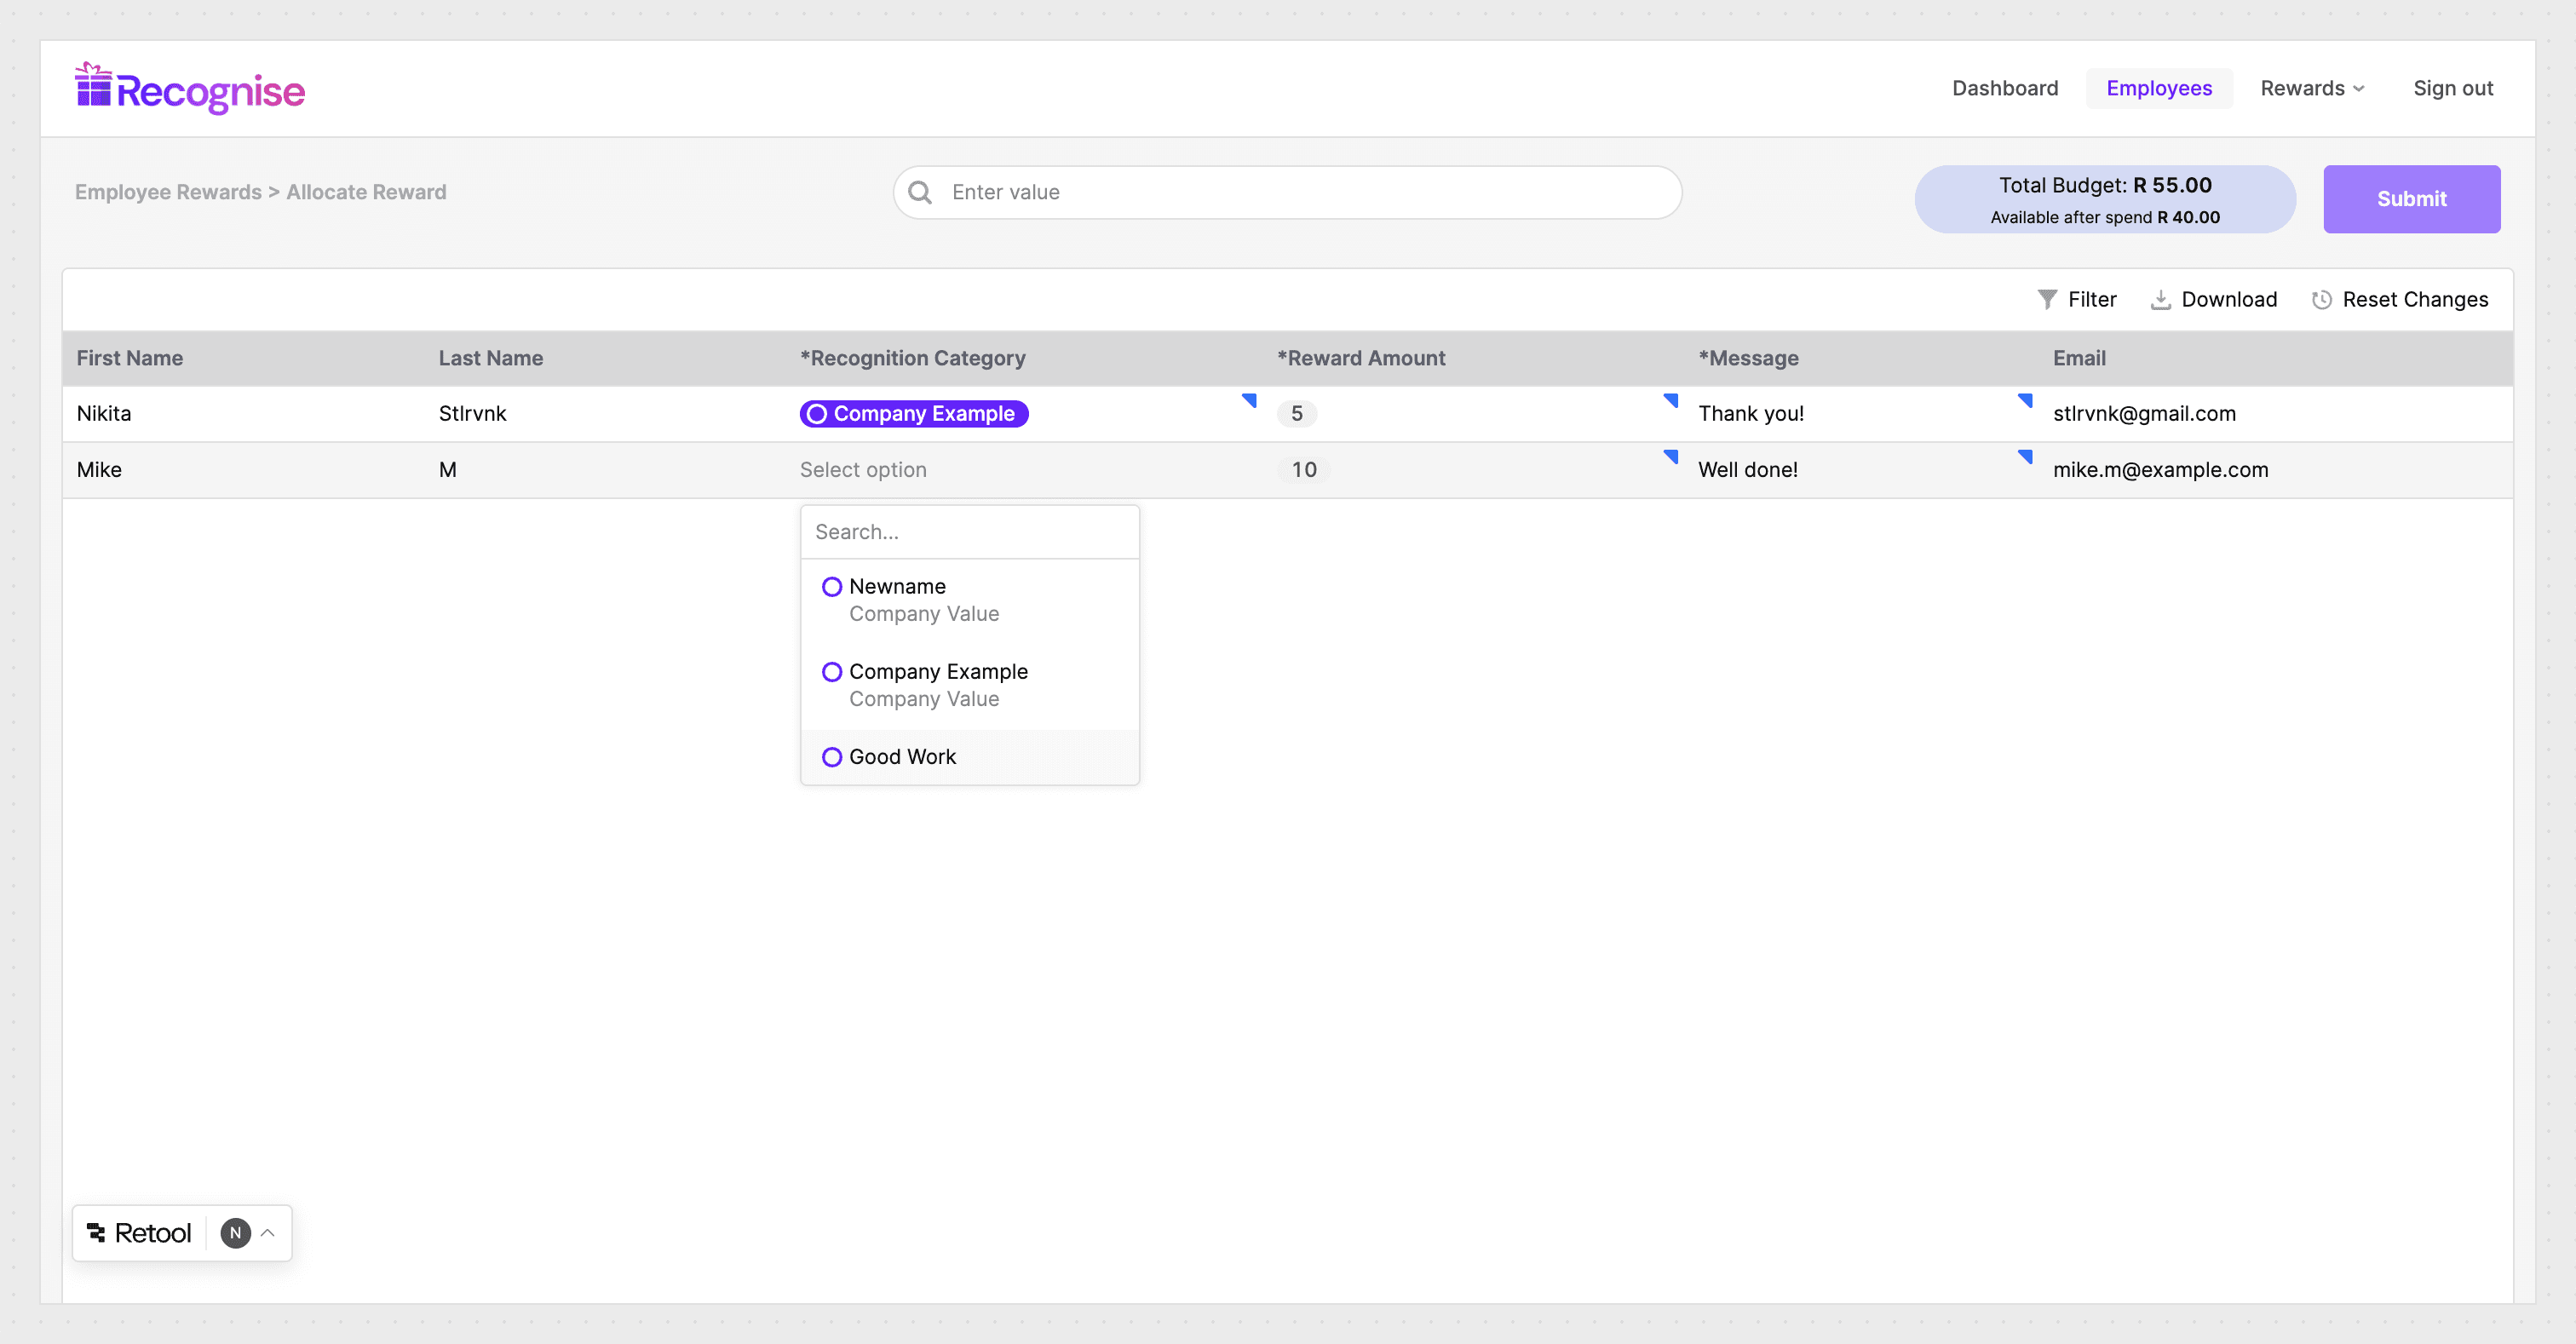Open the Employees tab
2576x1344 pixels.
pos(2159,88)
